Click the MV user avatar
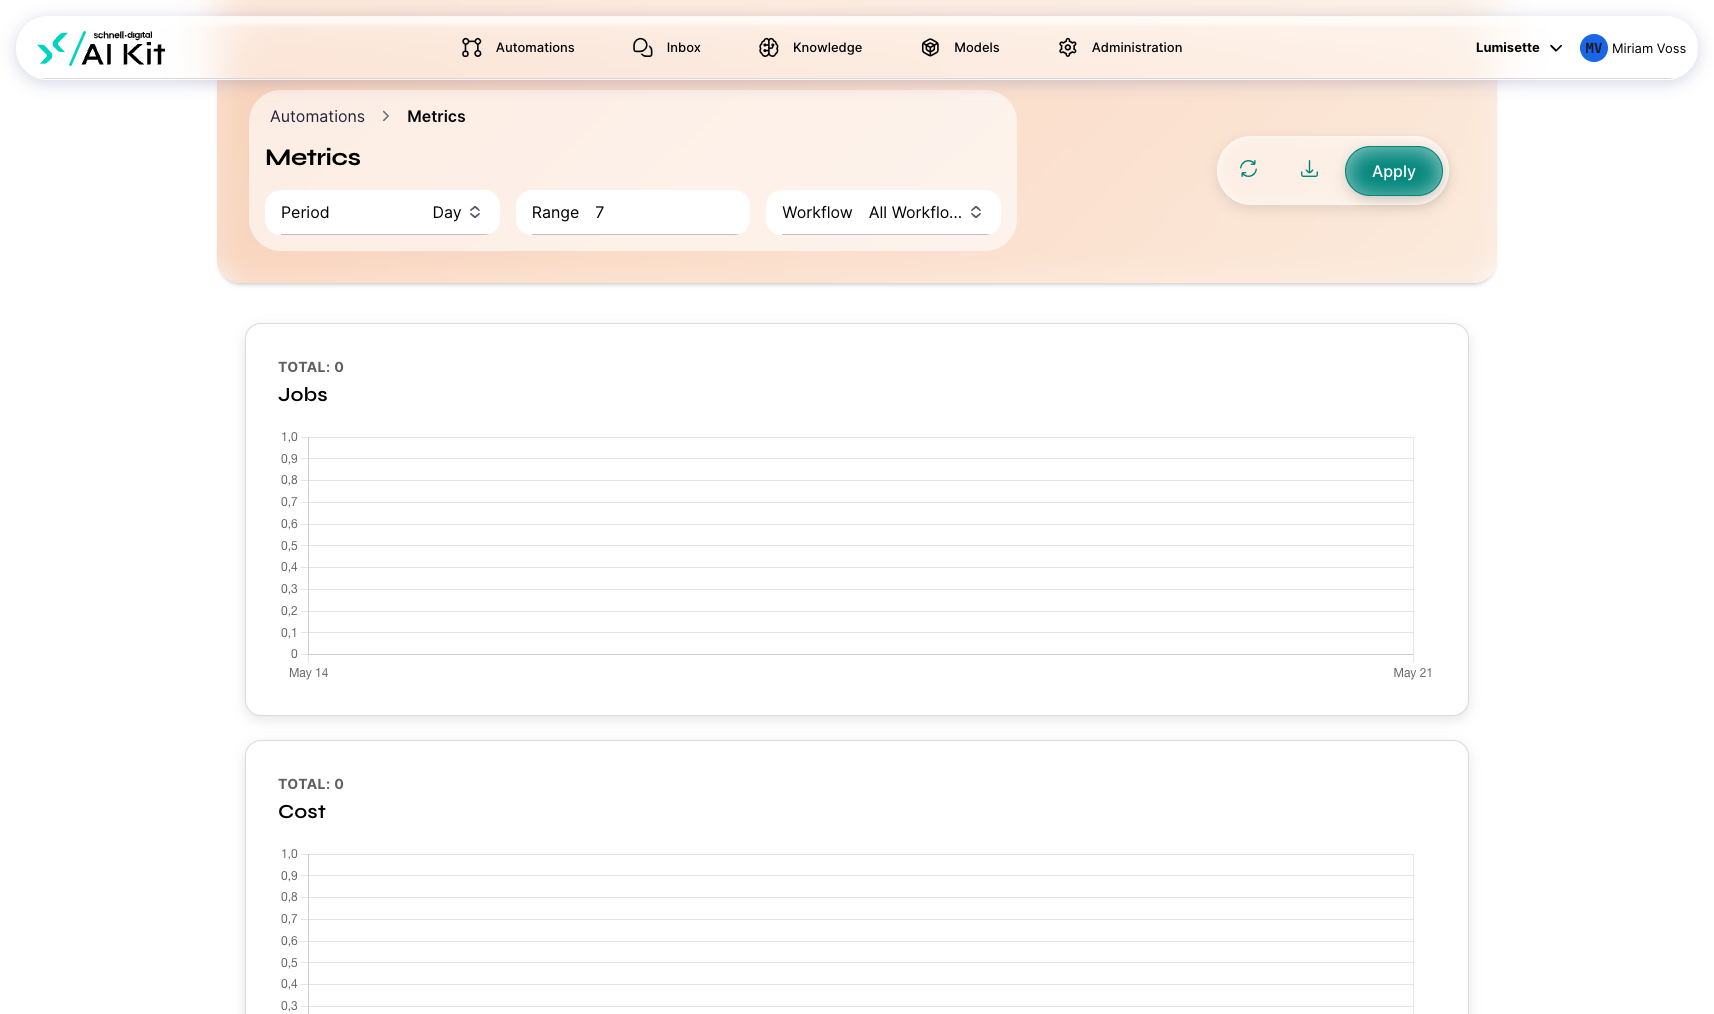 pyautogui.click(x=1593, y=48)
